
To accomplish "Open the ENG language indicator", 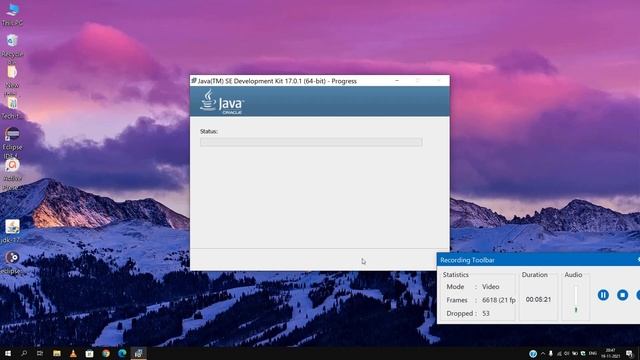I will click(x=593, y=353).
